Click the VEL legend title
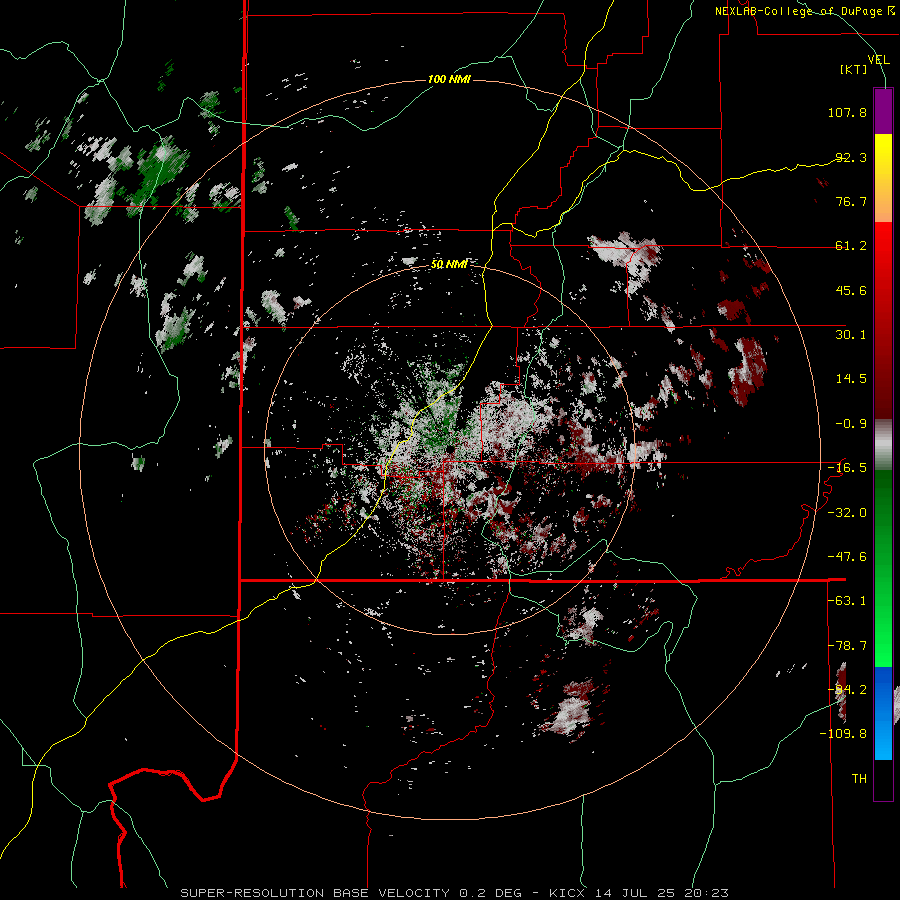This screenshot has width=900, height=900. coord(878,60)
